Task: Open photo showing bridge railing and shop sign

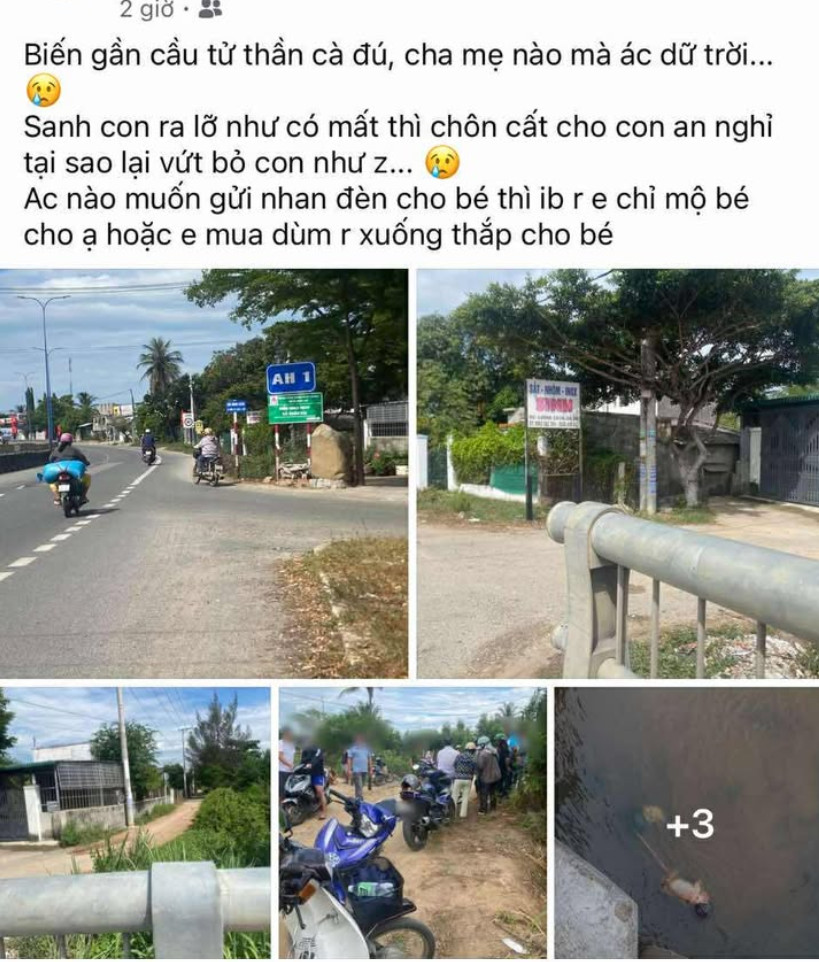Action: pyautogui.click(x=618, y=473)
